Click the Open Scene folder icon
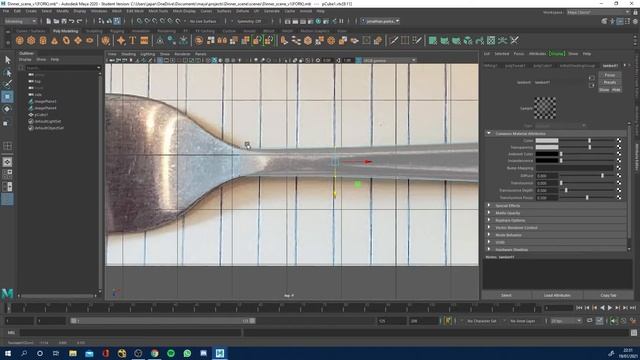The image size is (640, 360). click(x=56, y=21)
